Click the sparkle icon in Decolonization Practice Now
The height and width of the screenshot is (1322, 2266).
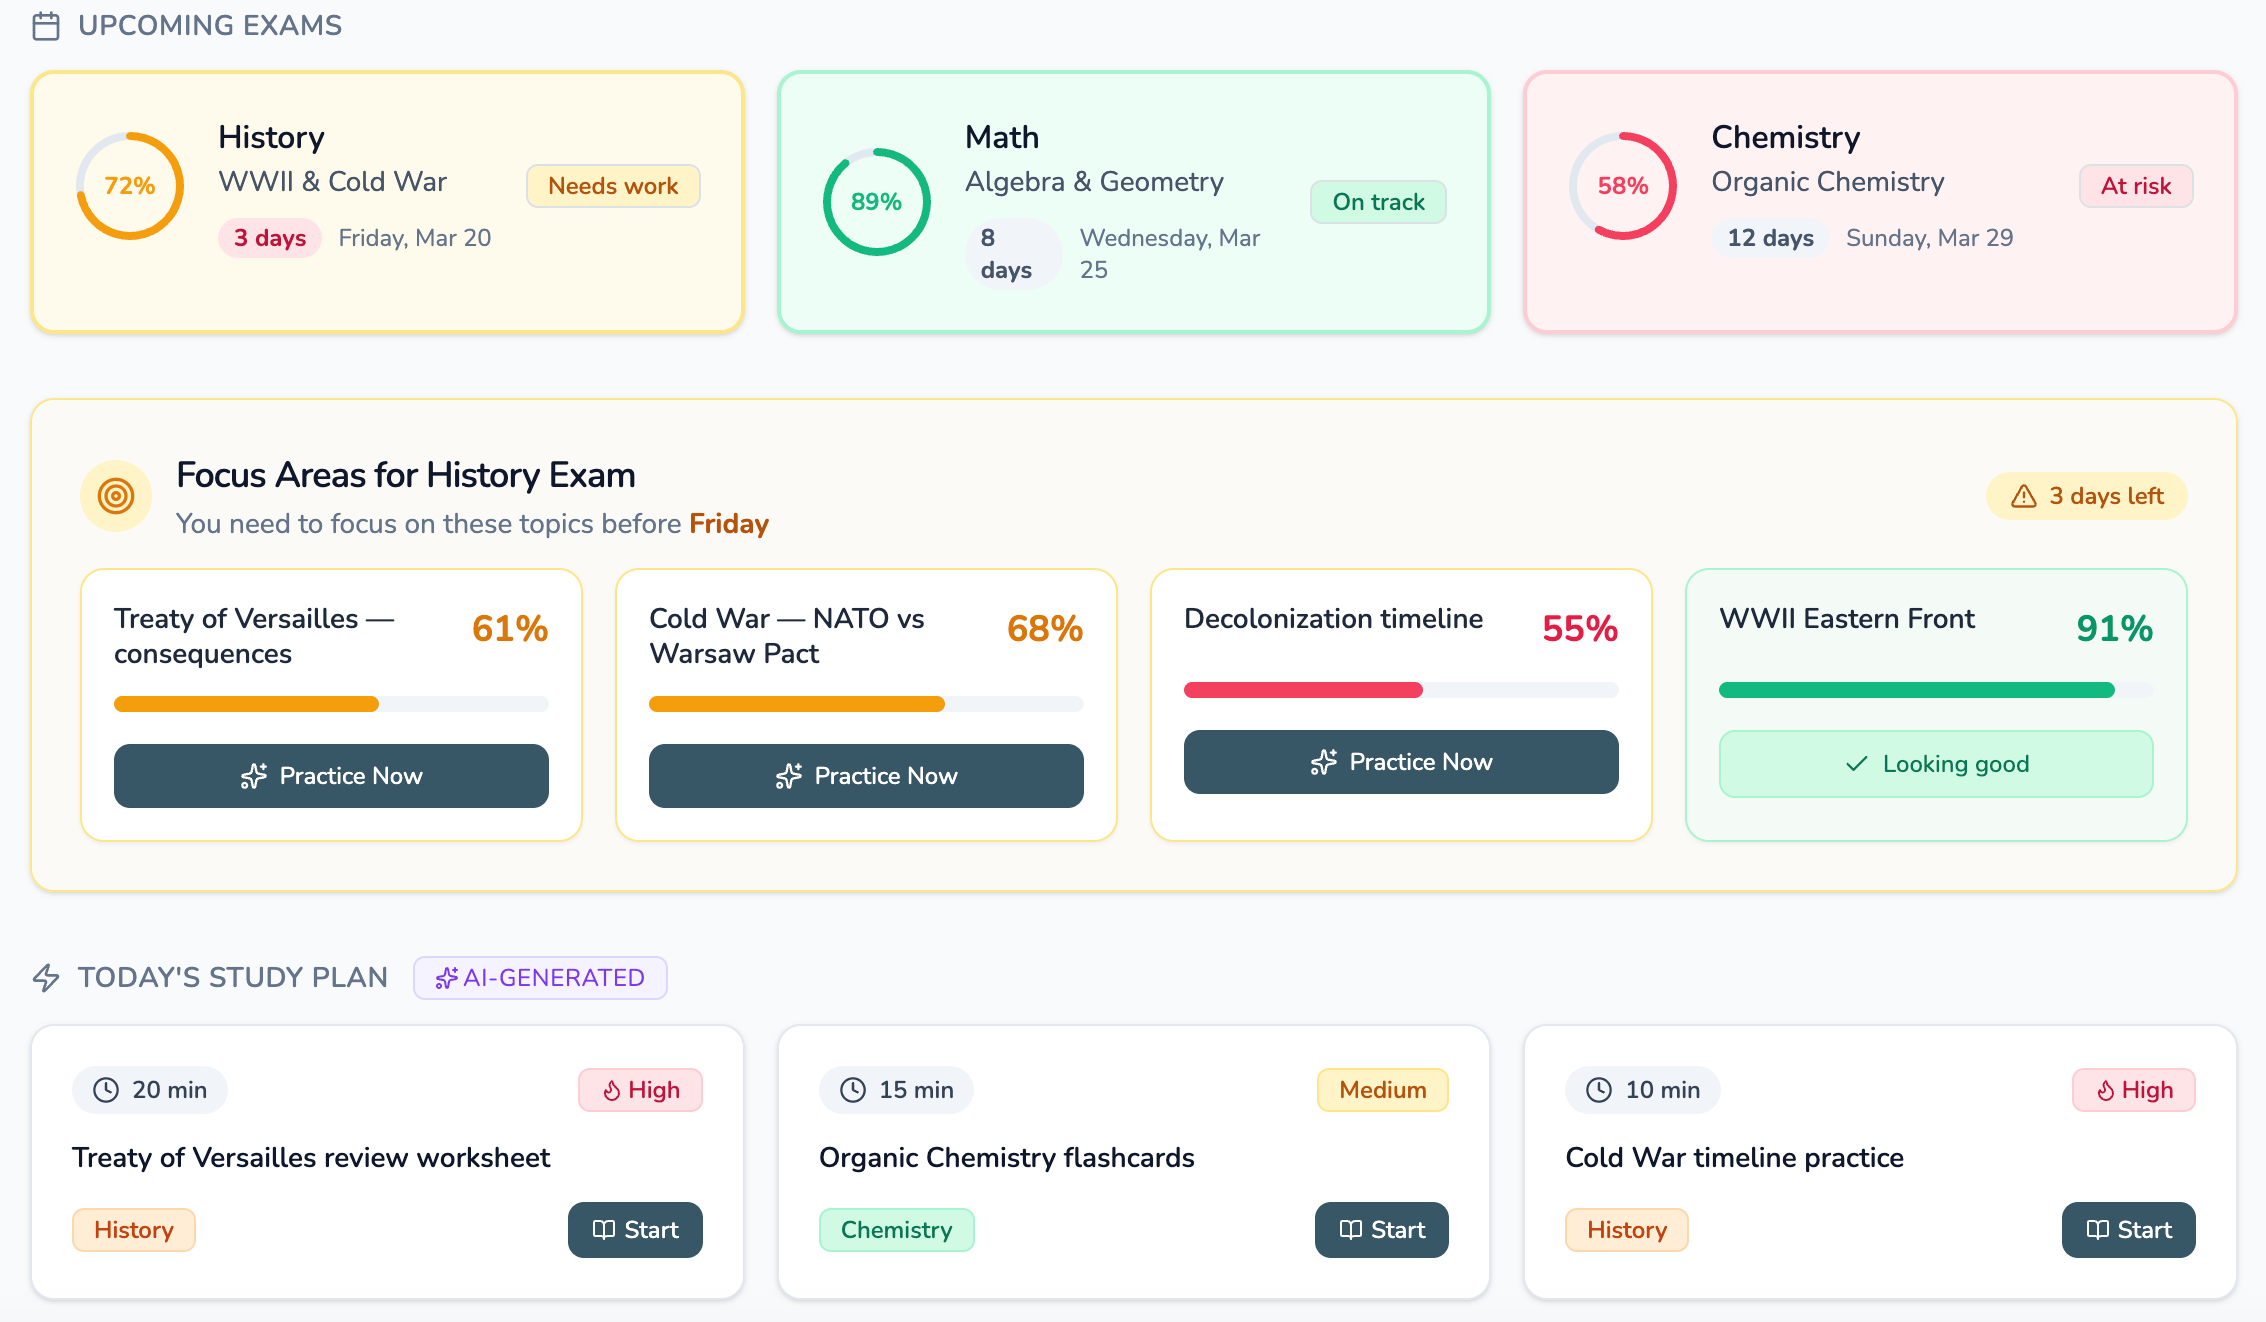click(x=1324, y=762)
